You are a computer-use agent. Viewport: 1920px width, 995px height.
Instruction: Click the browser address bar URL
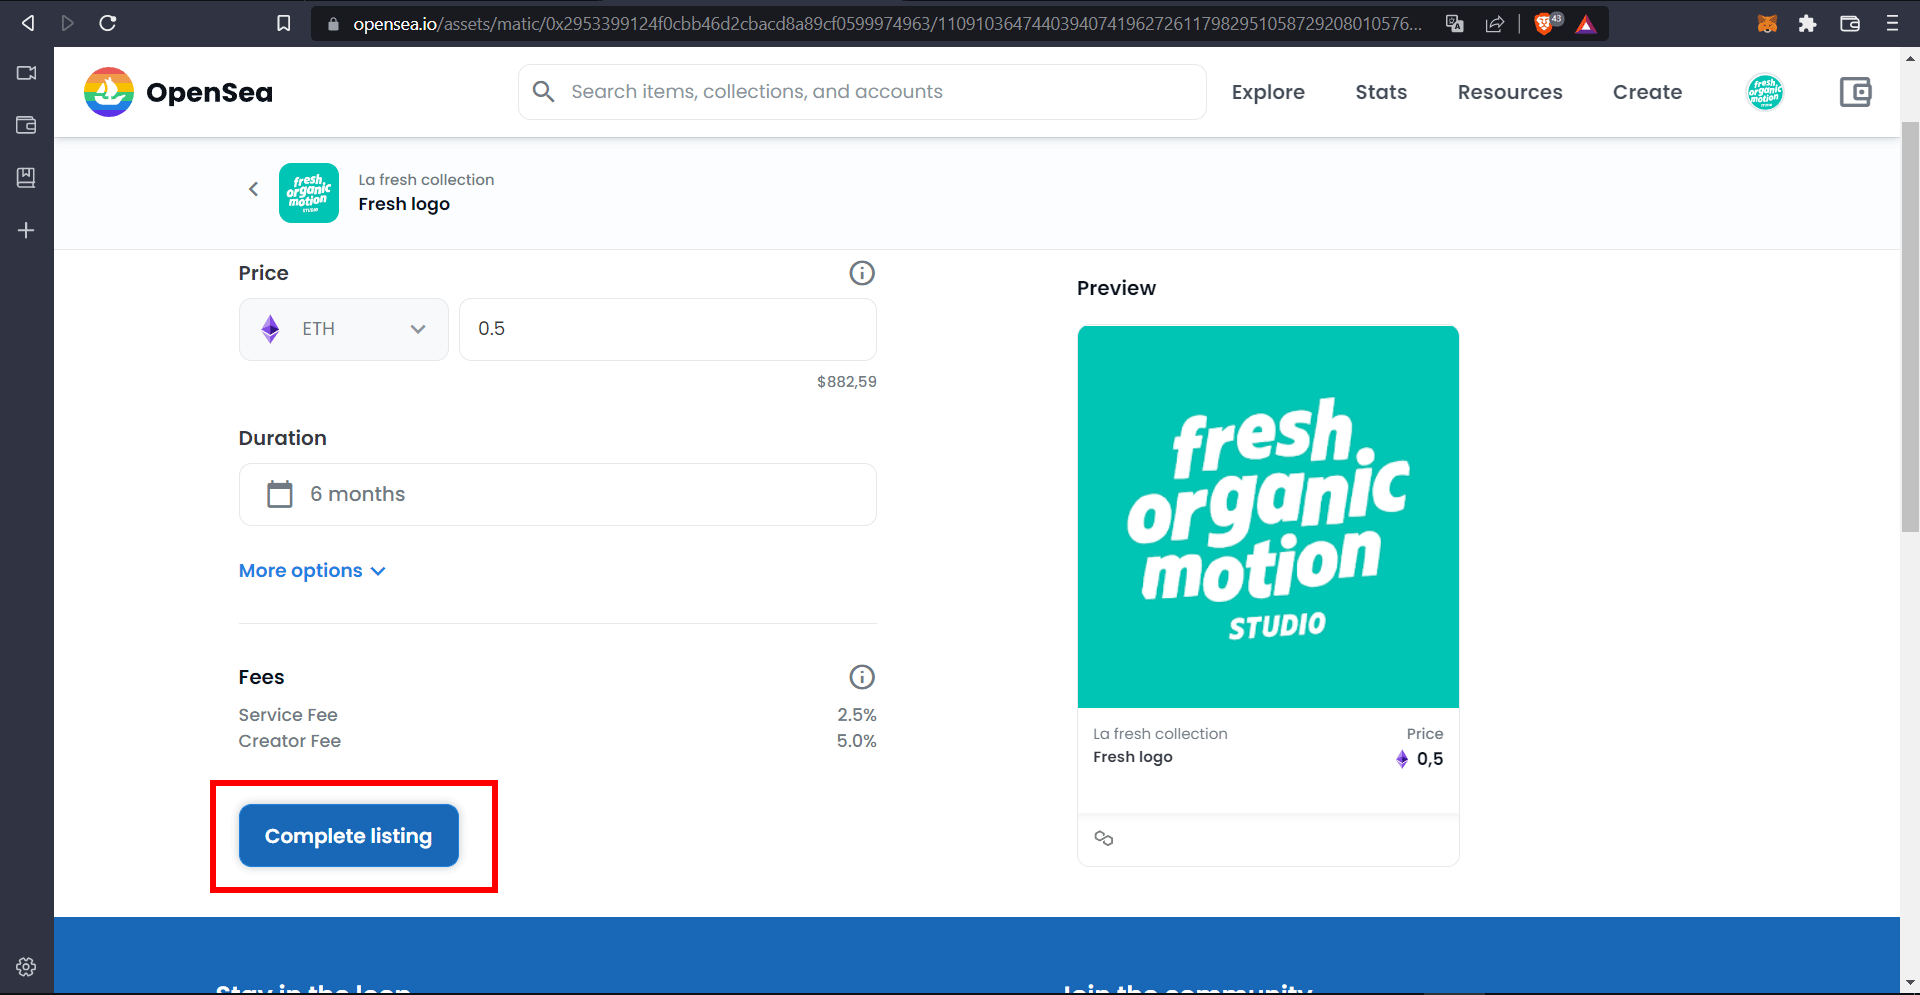[887, 24]
